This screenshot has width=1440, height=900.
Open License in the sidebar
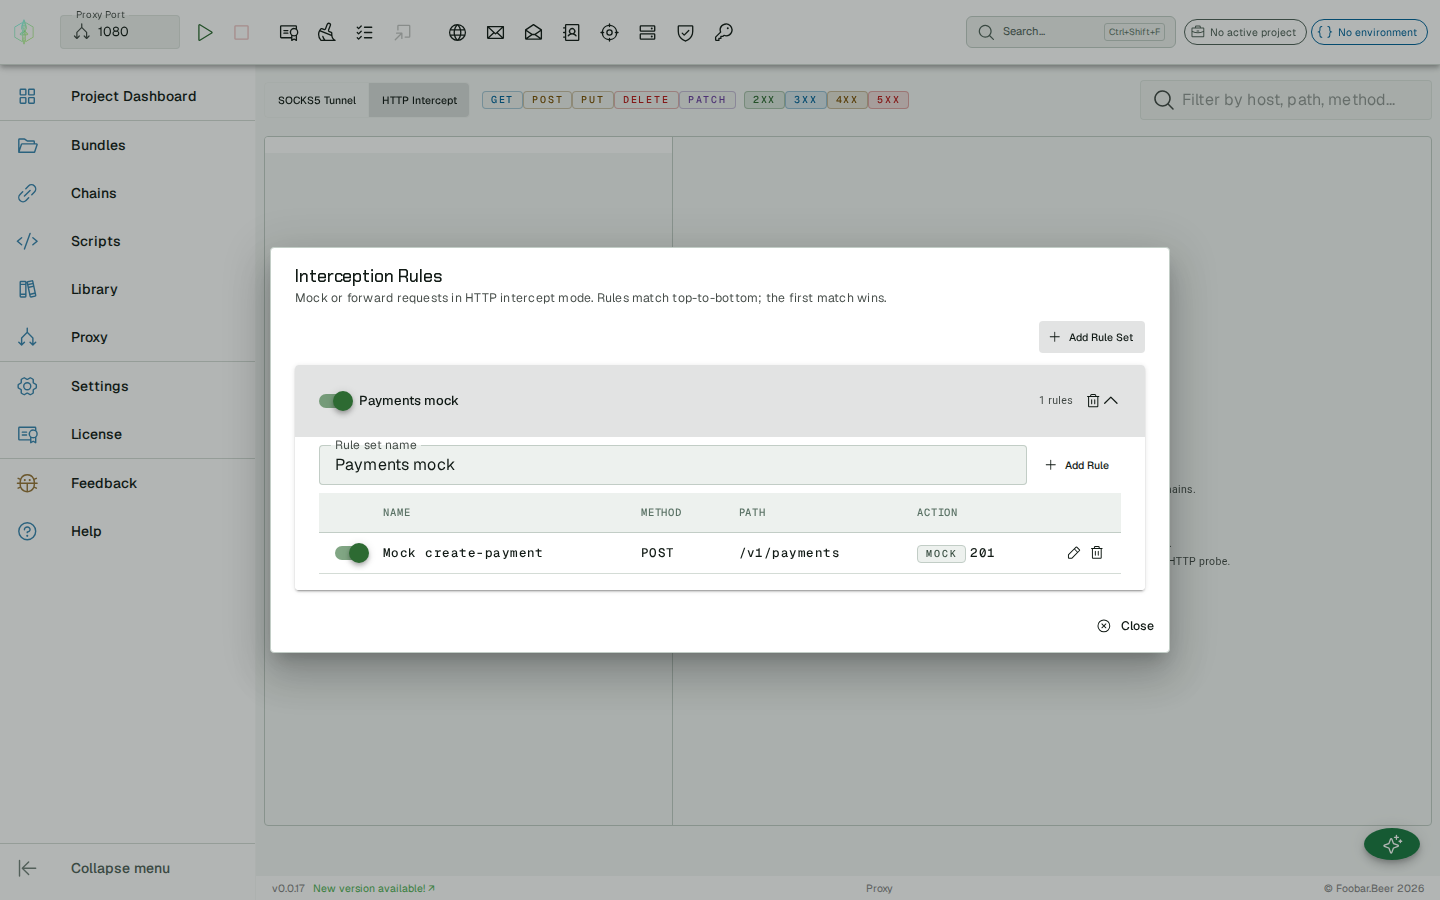(128, 434)
